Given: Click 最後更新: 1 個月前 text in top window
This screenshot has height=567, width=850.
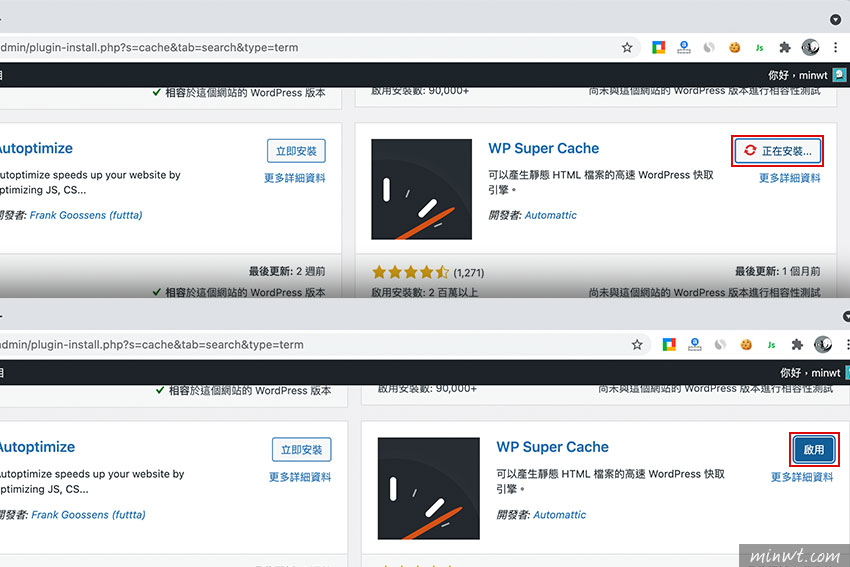Looking at the screenshot, I should point(777,271).
